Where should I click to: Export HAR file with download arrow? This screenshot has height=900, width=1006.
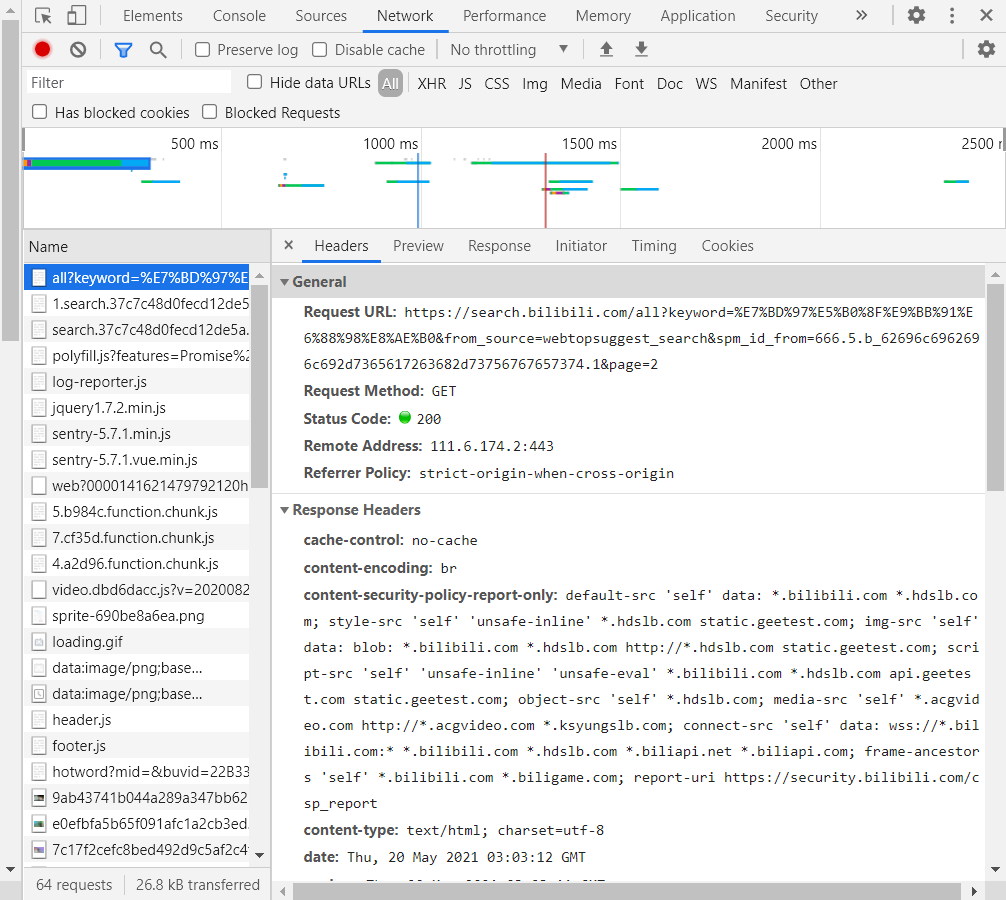(x=641, y=49)
